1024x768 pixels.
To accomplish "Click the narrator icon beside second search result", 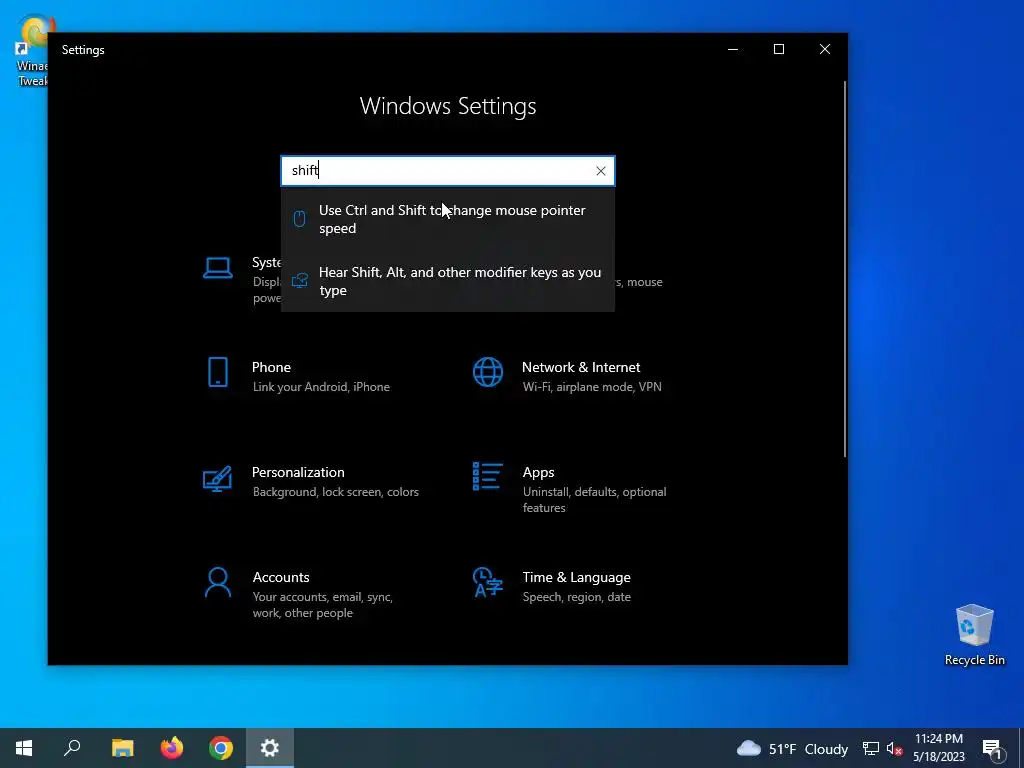I will point(300,281).
